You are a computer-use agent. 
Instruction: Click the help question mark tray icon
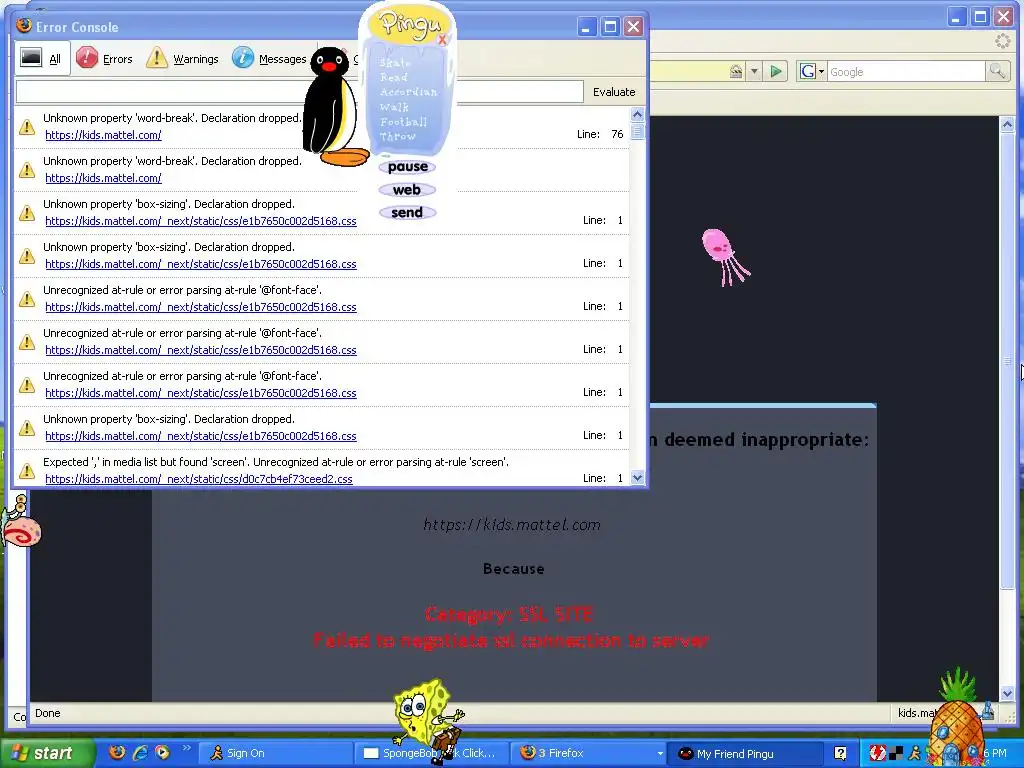tap(840, 753)
